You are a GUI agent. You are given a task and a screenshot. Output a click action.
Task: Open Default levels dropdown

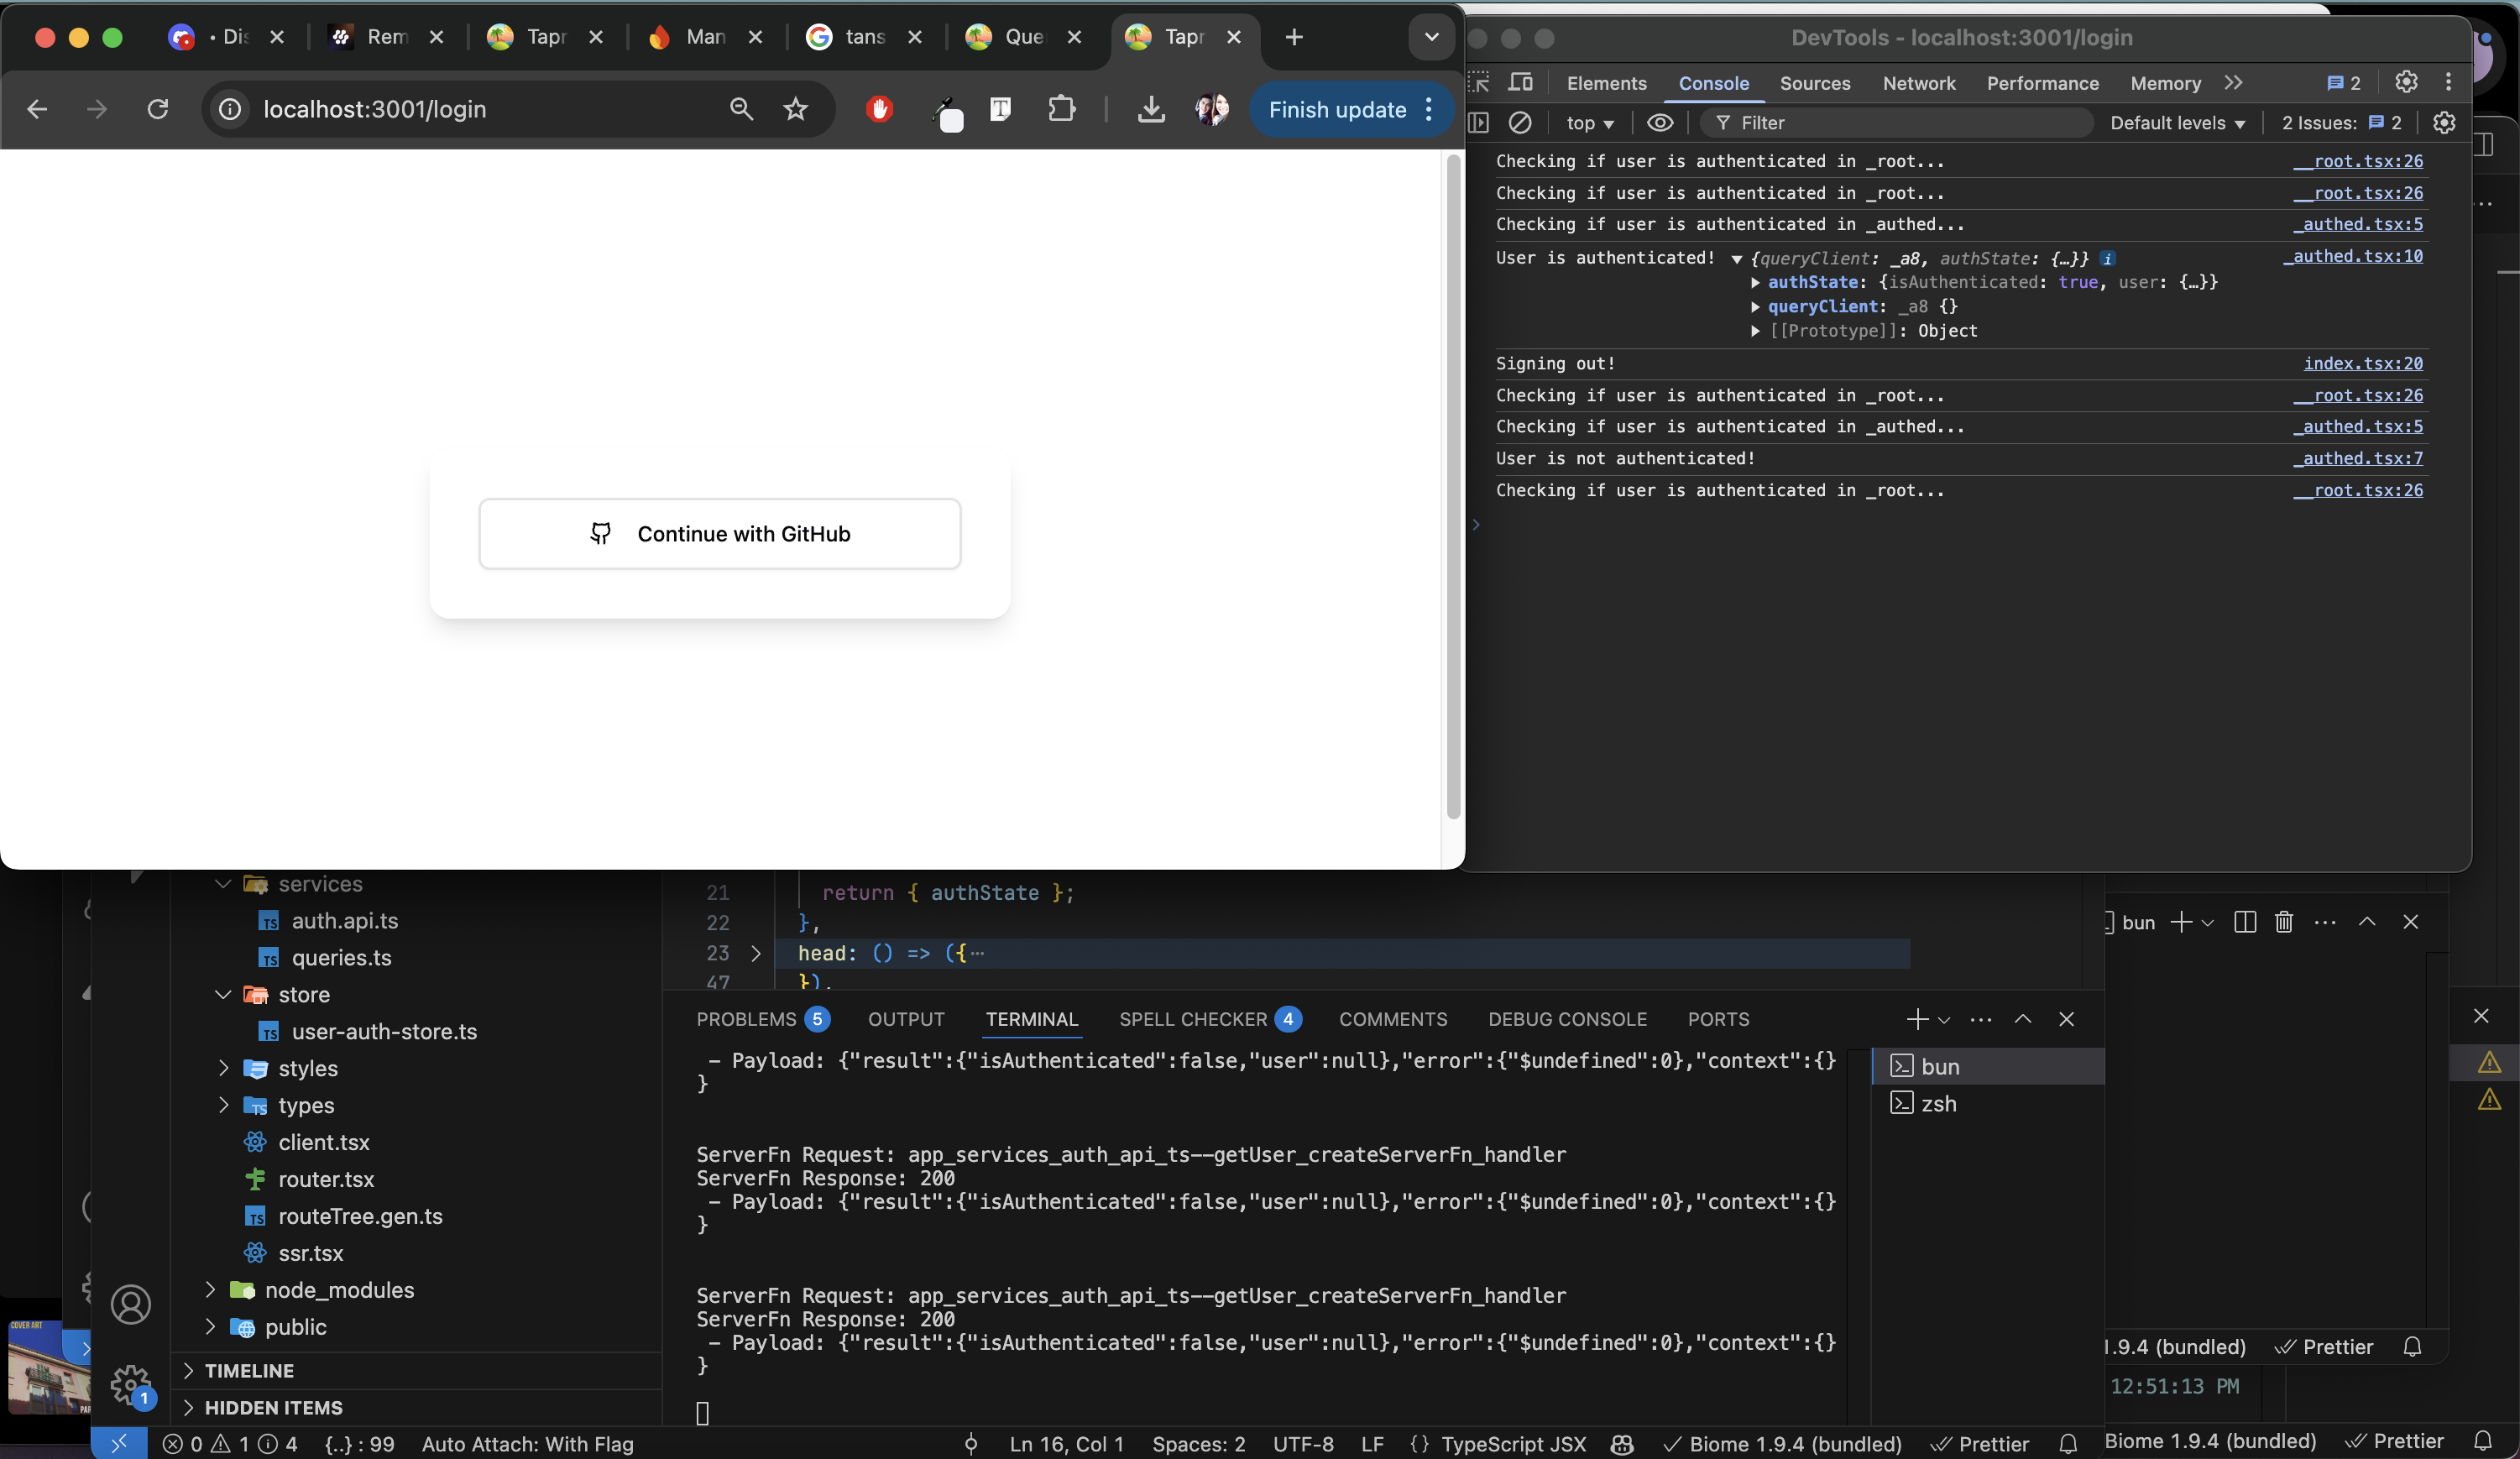click(2177, 123)
